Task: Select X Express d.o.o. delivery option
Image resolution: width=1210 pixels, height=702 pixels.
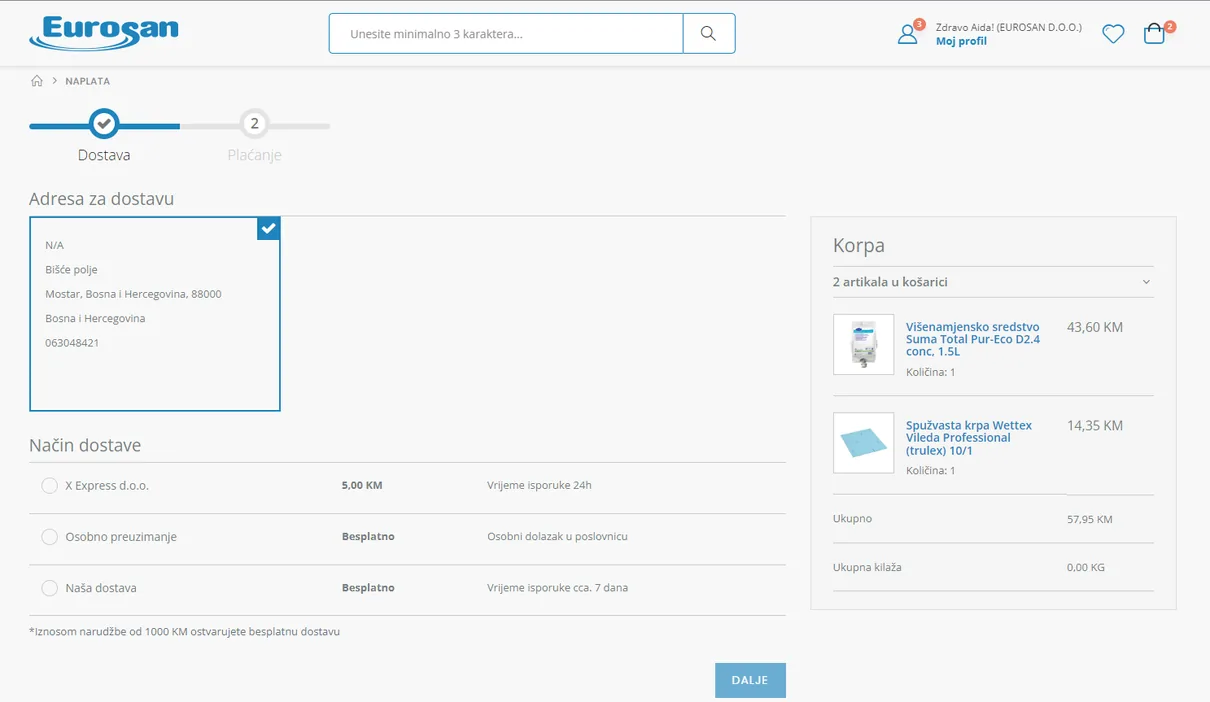Action: click(49, 486)
